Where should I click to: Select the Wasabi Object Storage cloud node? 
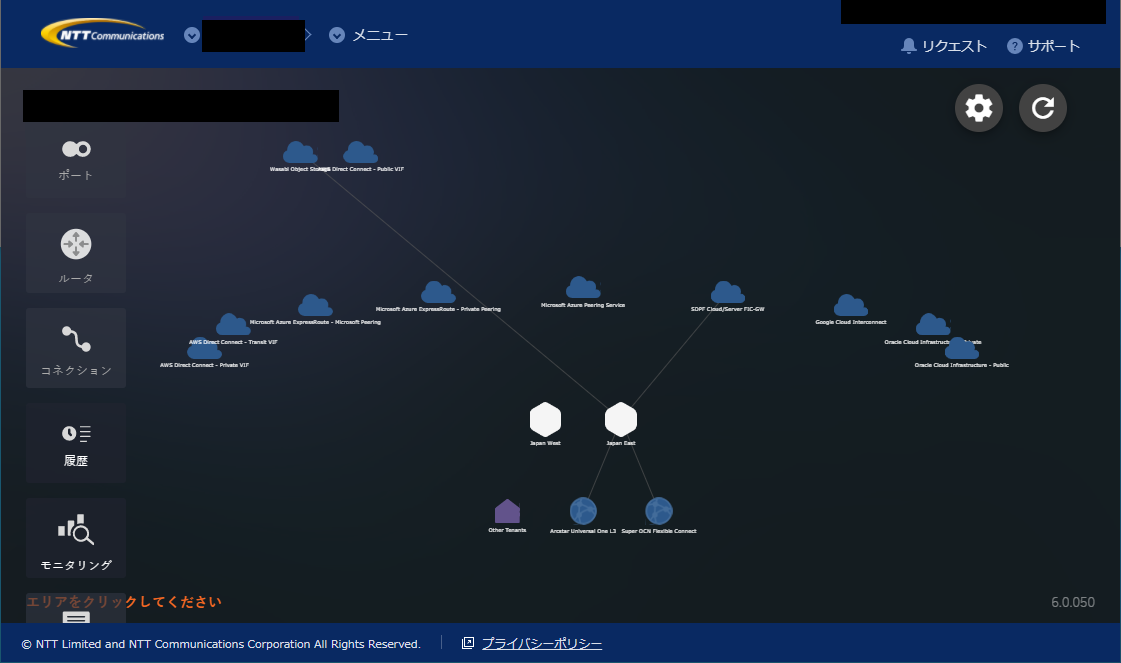click(x=300, y=152)
